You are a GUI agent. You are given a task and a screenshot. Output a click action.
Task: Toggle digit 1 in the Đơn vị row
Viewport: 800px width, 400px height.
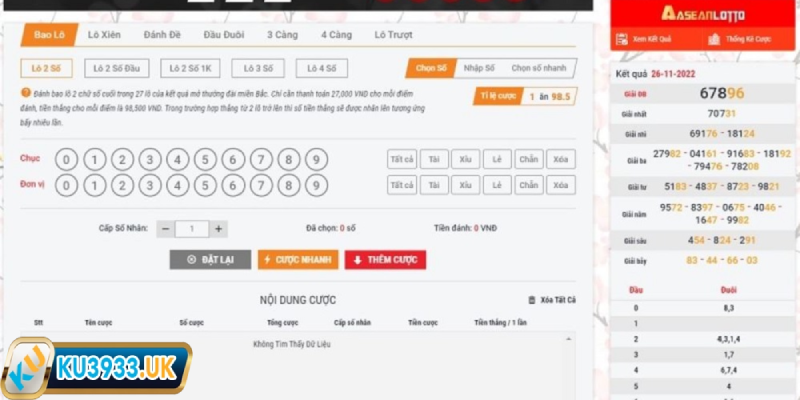(x=94, y=185)
